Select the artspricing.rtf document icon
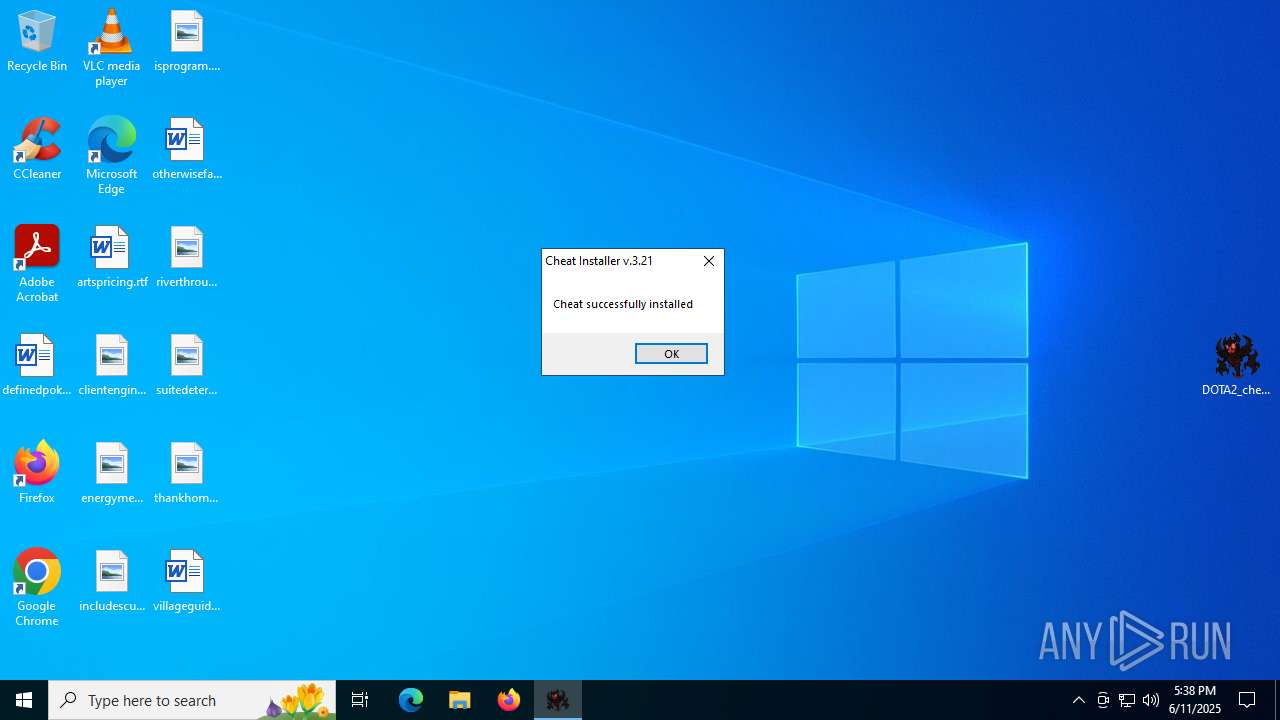 (111, 258)
